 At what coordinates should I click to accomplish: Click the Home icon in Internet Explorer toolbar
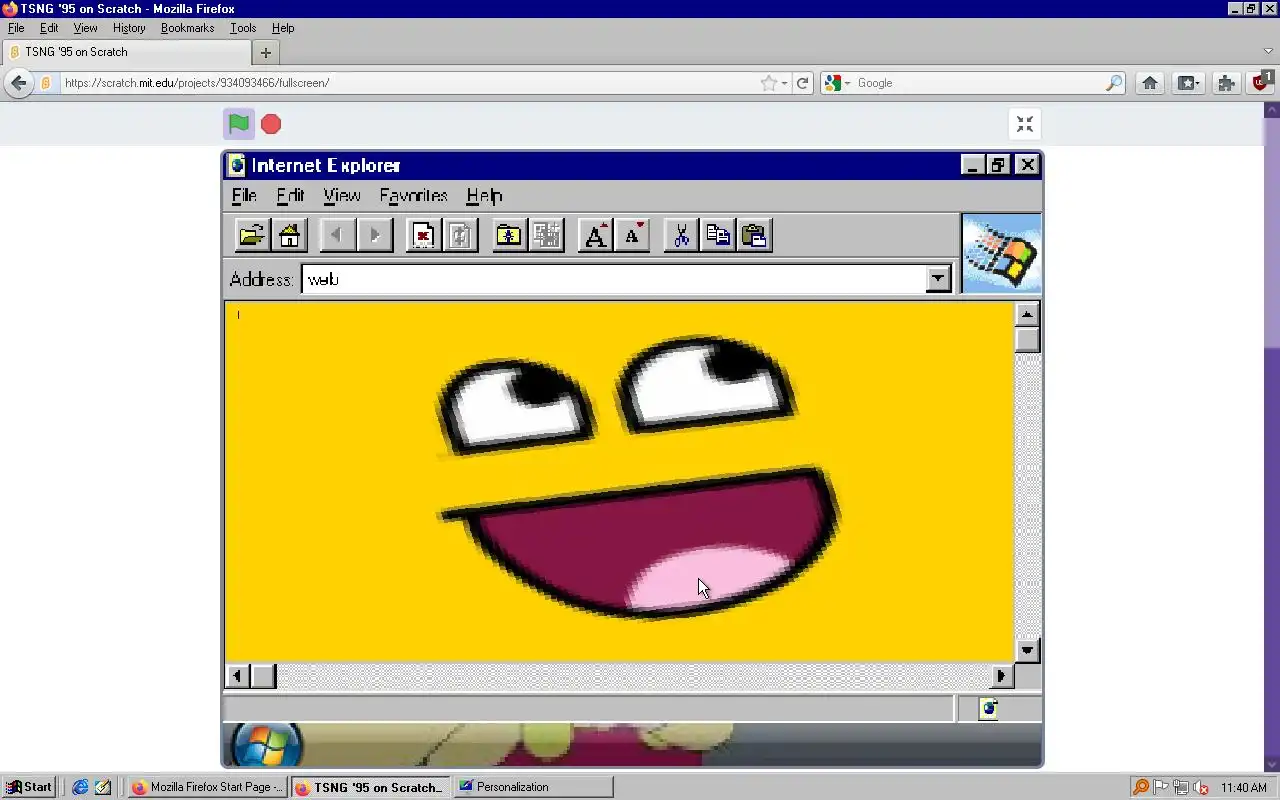coord(289,235)
